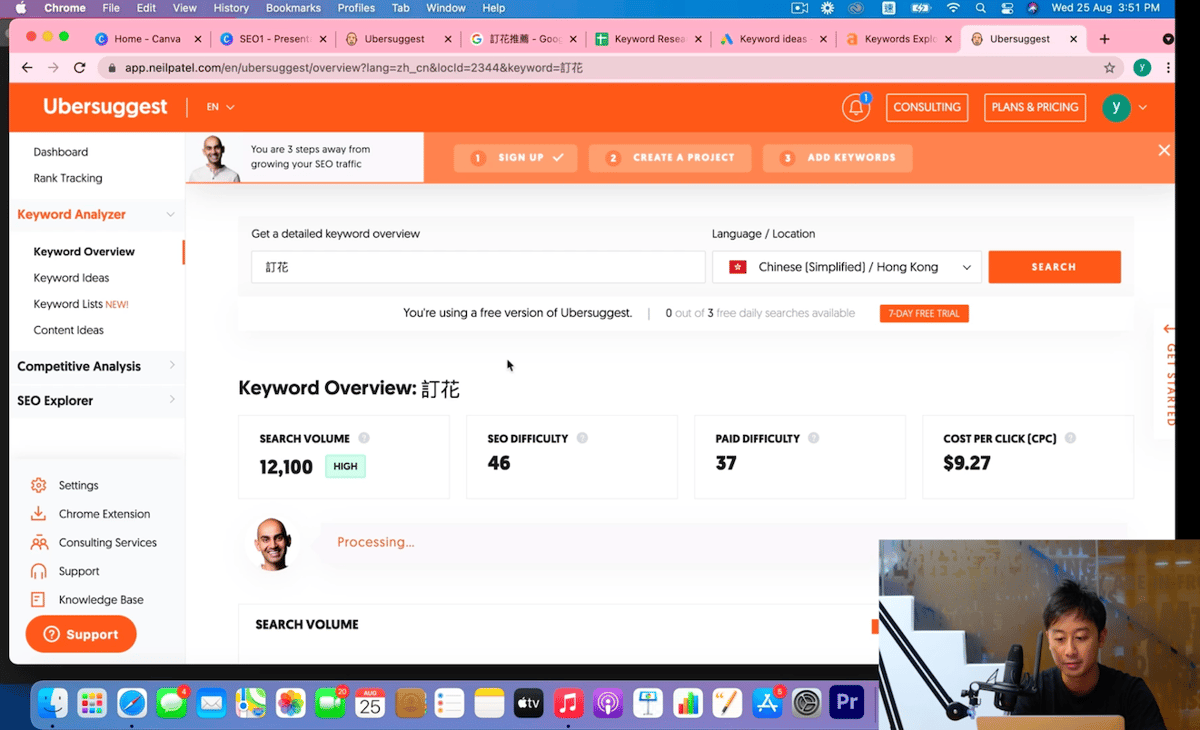Open the Language / Location dropdown

(x=847, y=267)
